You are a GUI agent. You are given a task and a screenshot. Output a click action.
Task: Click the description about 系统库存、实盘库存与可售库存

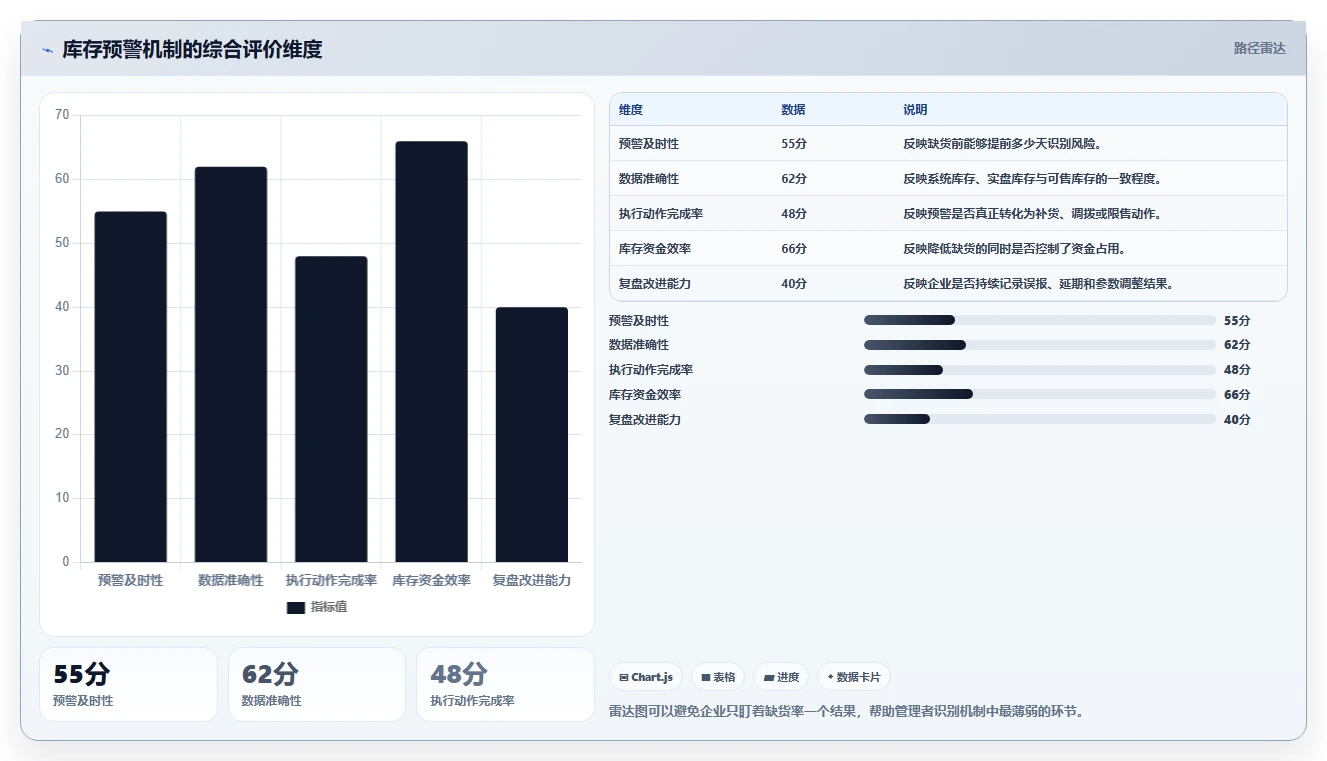1032,179
